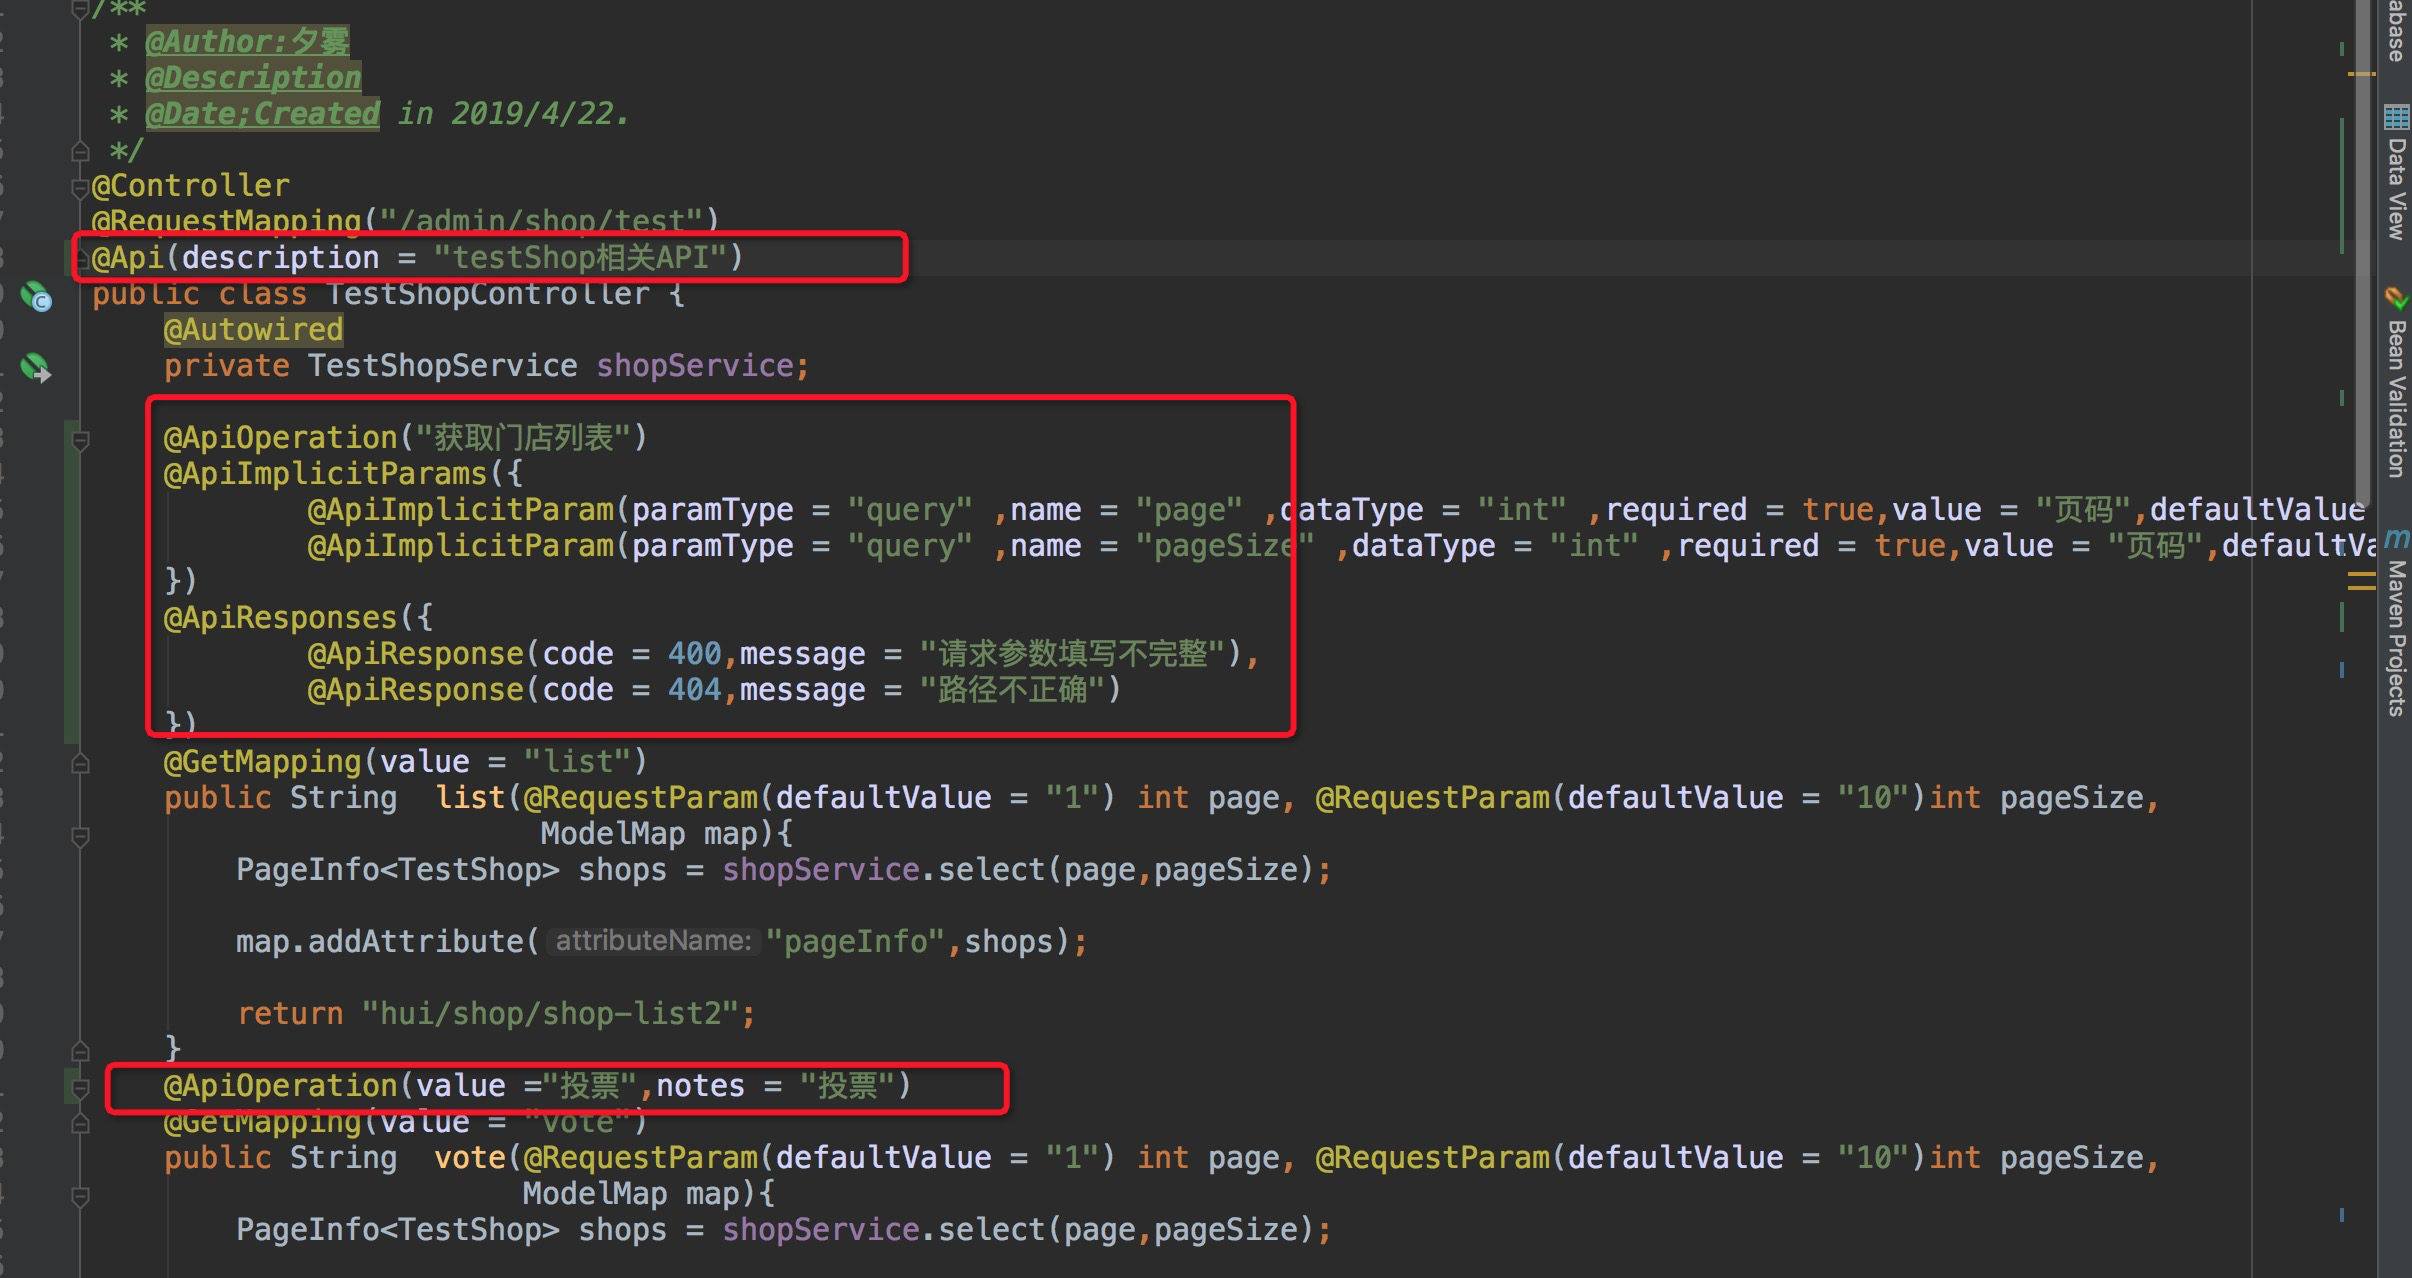Click the Data View grid icon
The image size is (2412, 1278).
(2396, 117)
